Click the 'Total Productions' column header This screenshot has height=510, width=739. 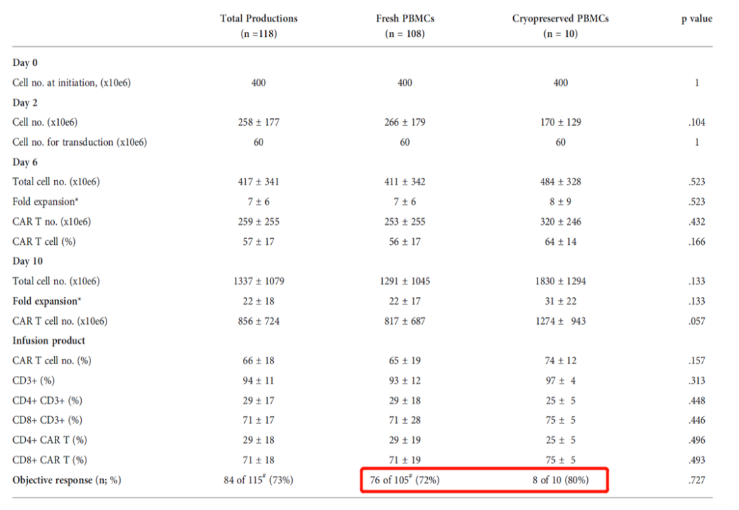(258, 18)
